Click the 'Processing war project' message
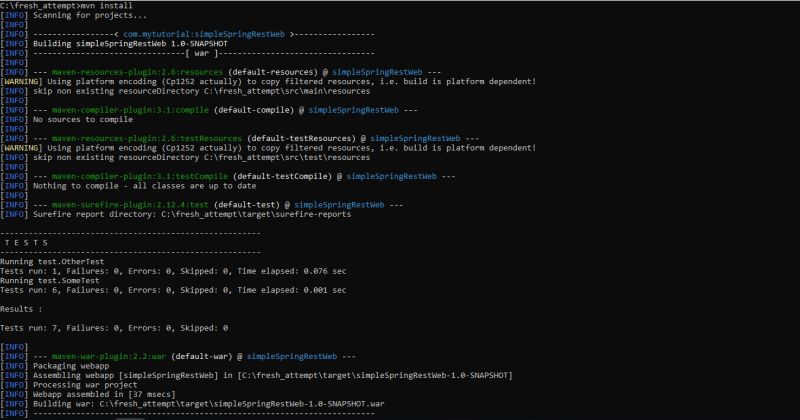 (85, 385)
